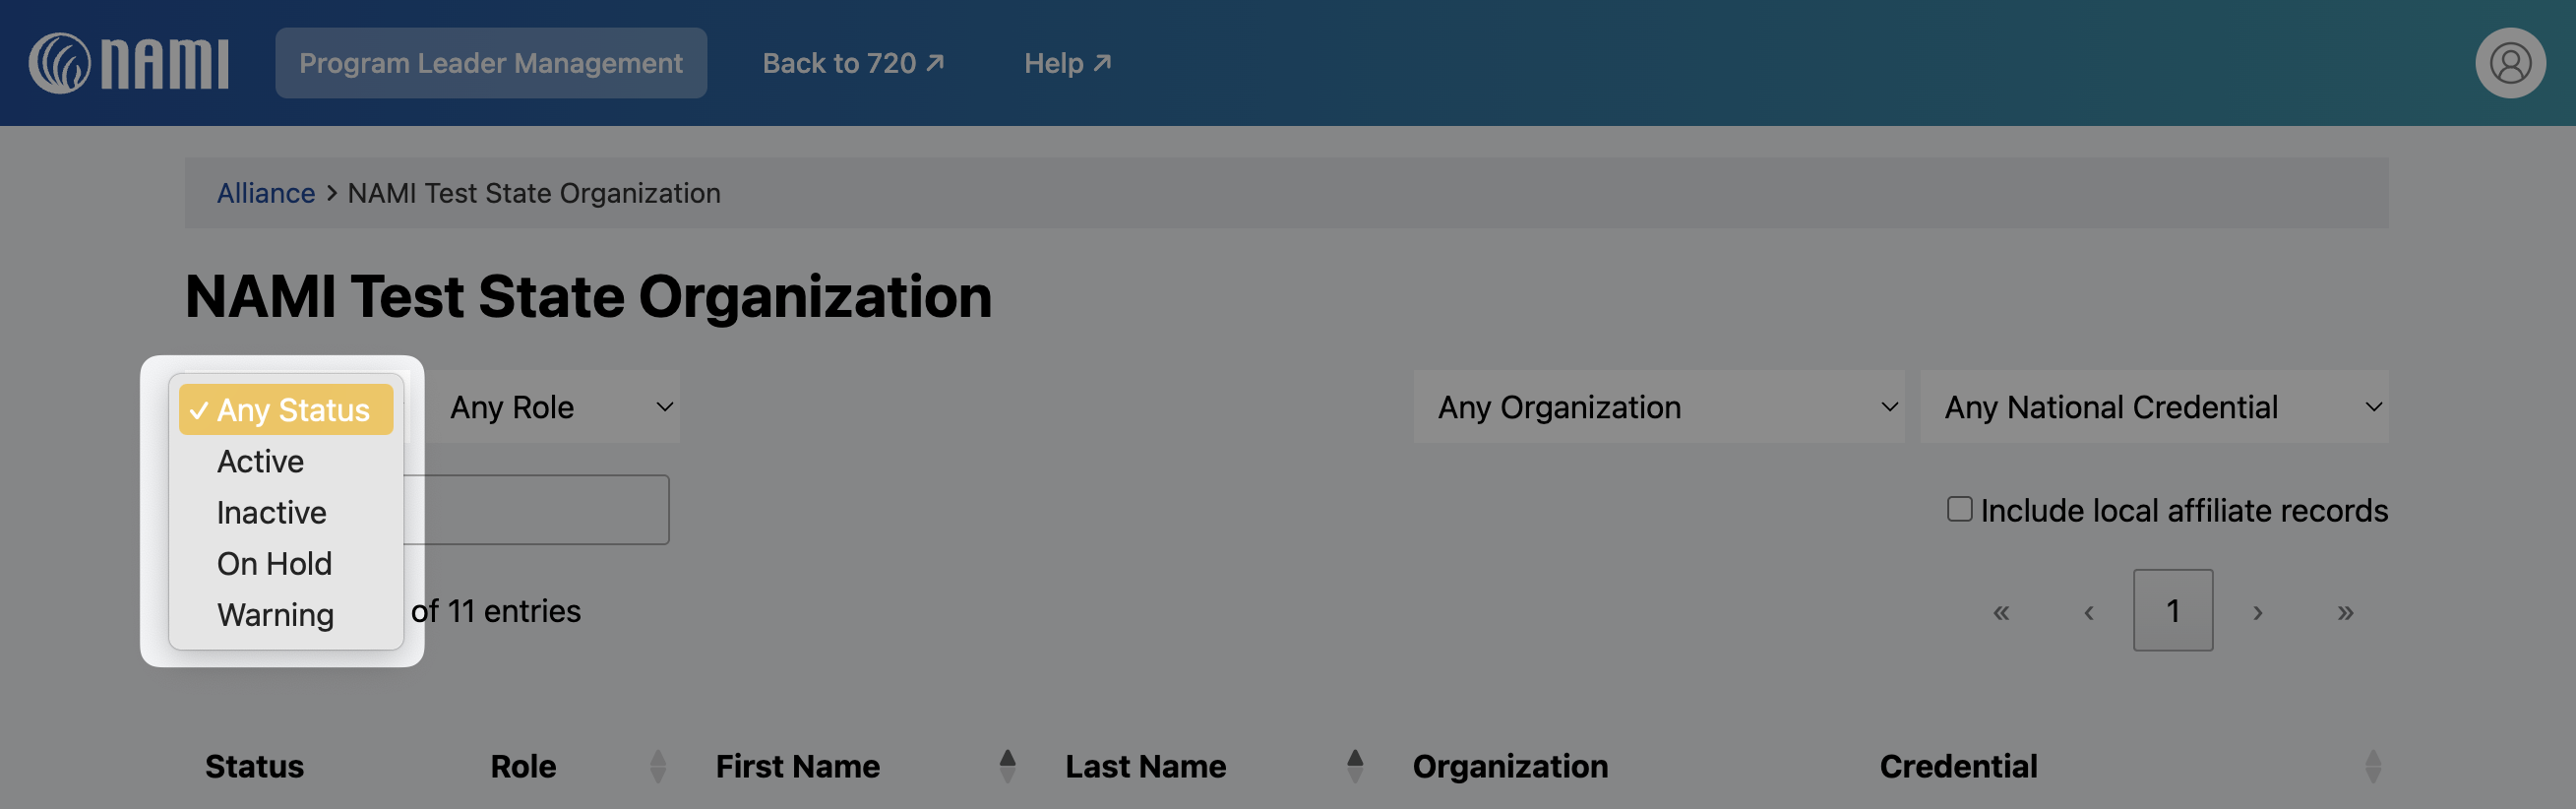The height and width of the screenshot is (809, 2576).
Task: Jump to first page of results
Action: [x=2000, y=611]
